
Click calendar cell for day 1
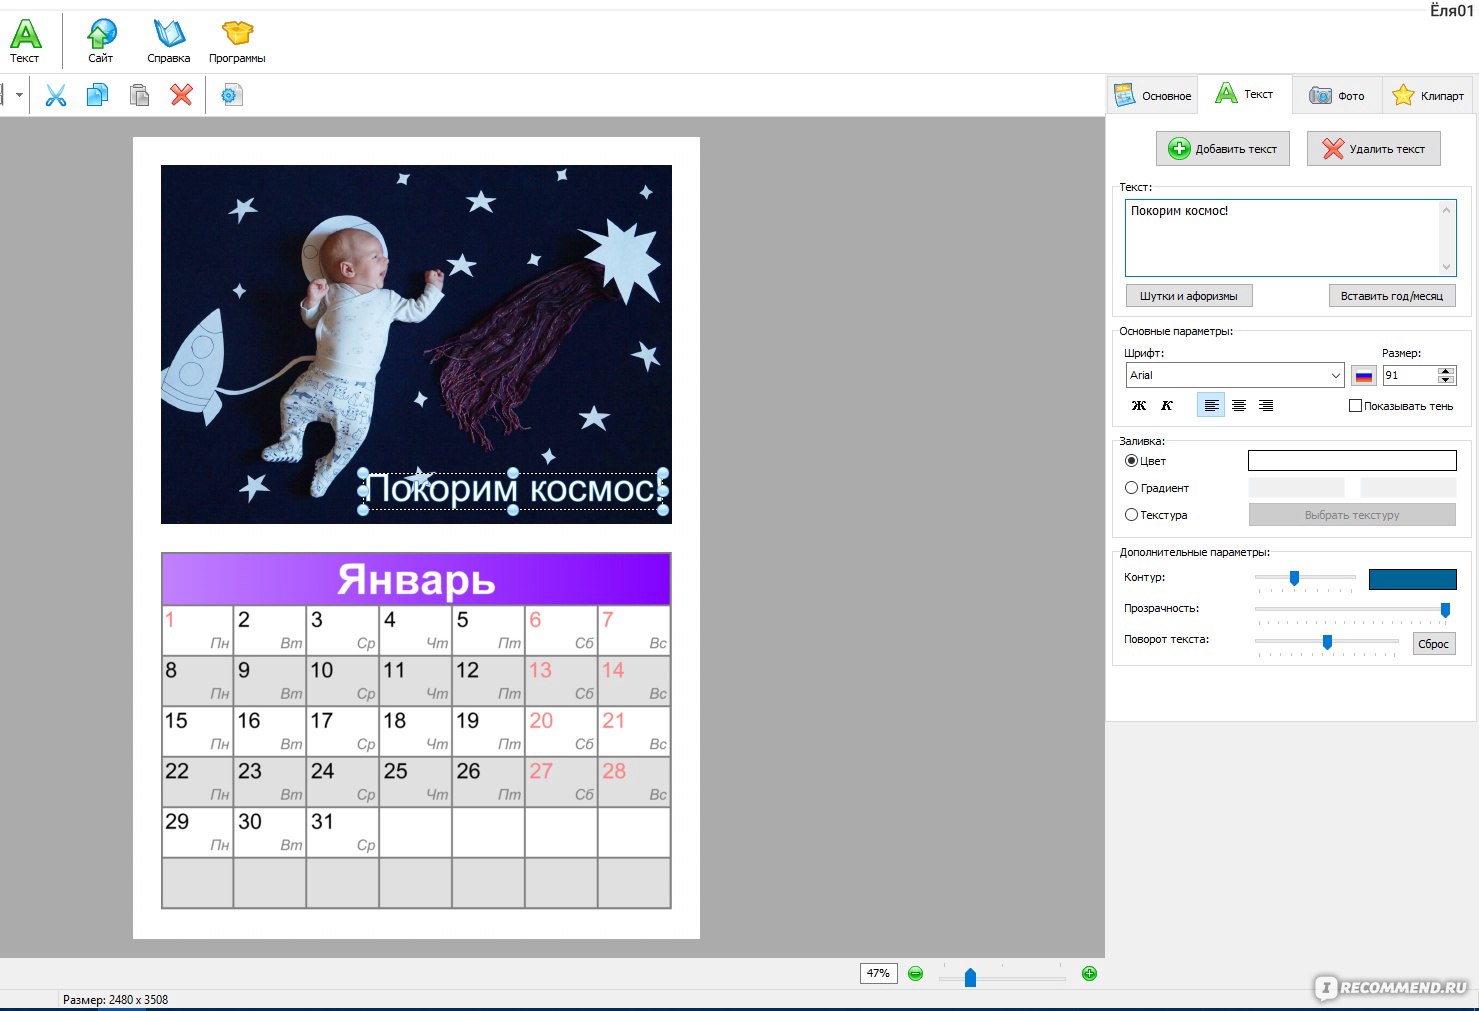[x=197, y=630]
